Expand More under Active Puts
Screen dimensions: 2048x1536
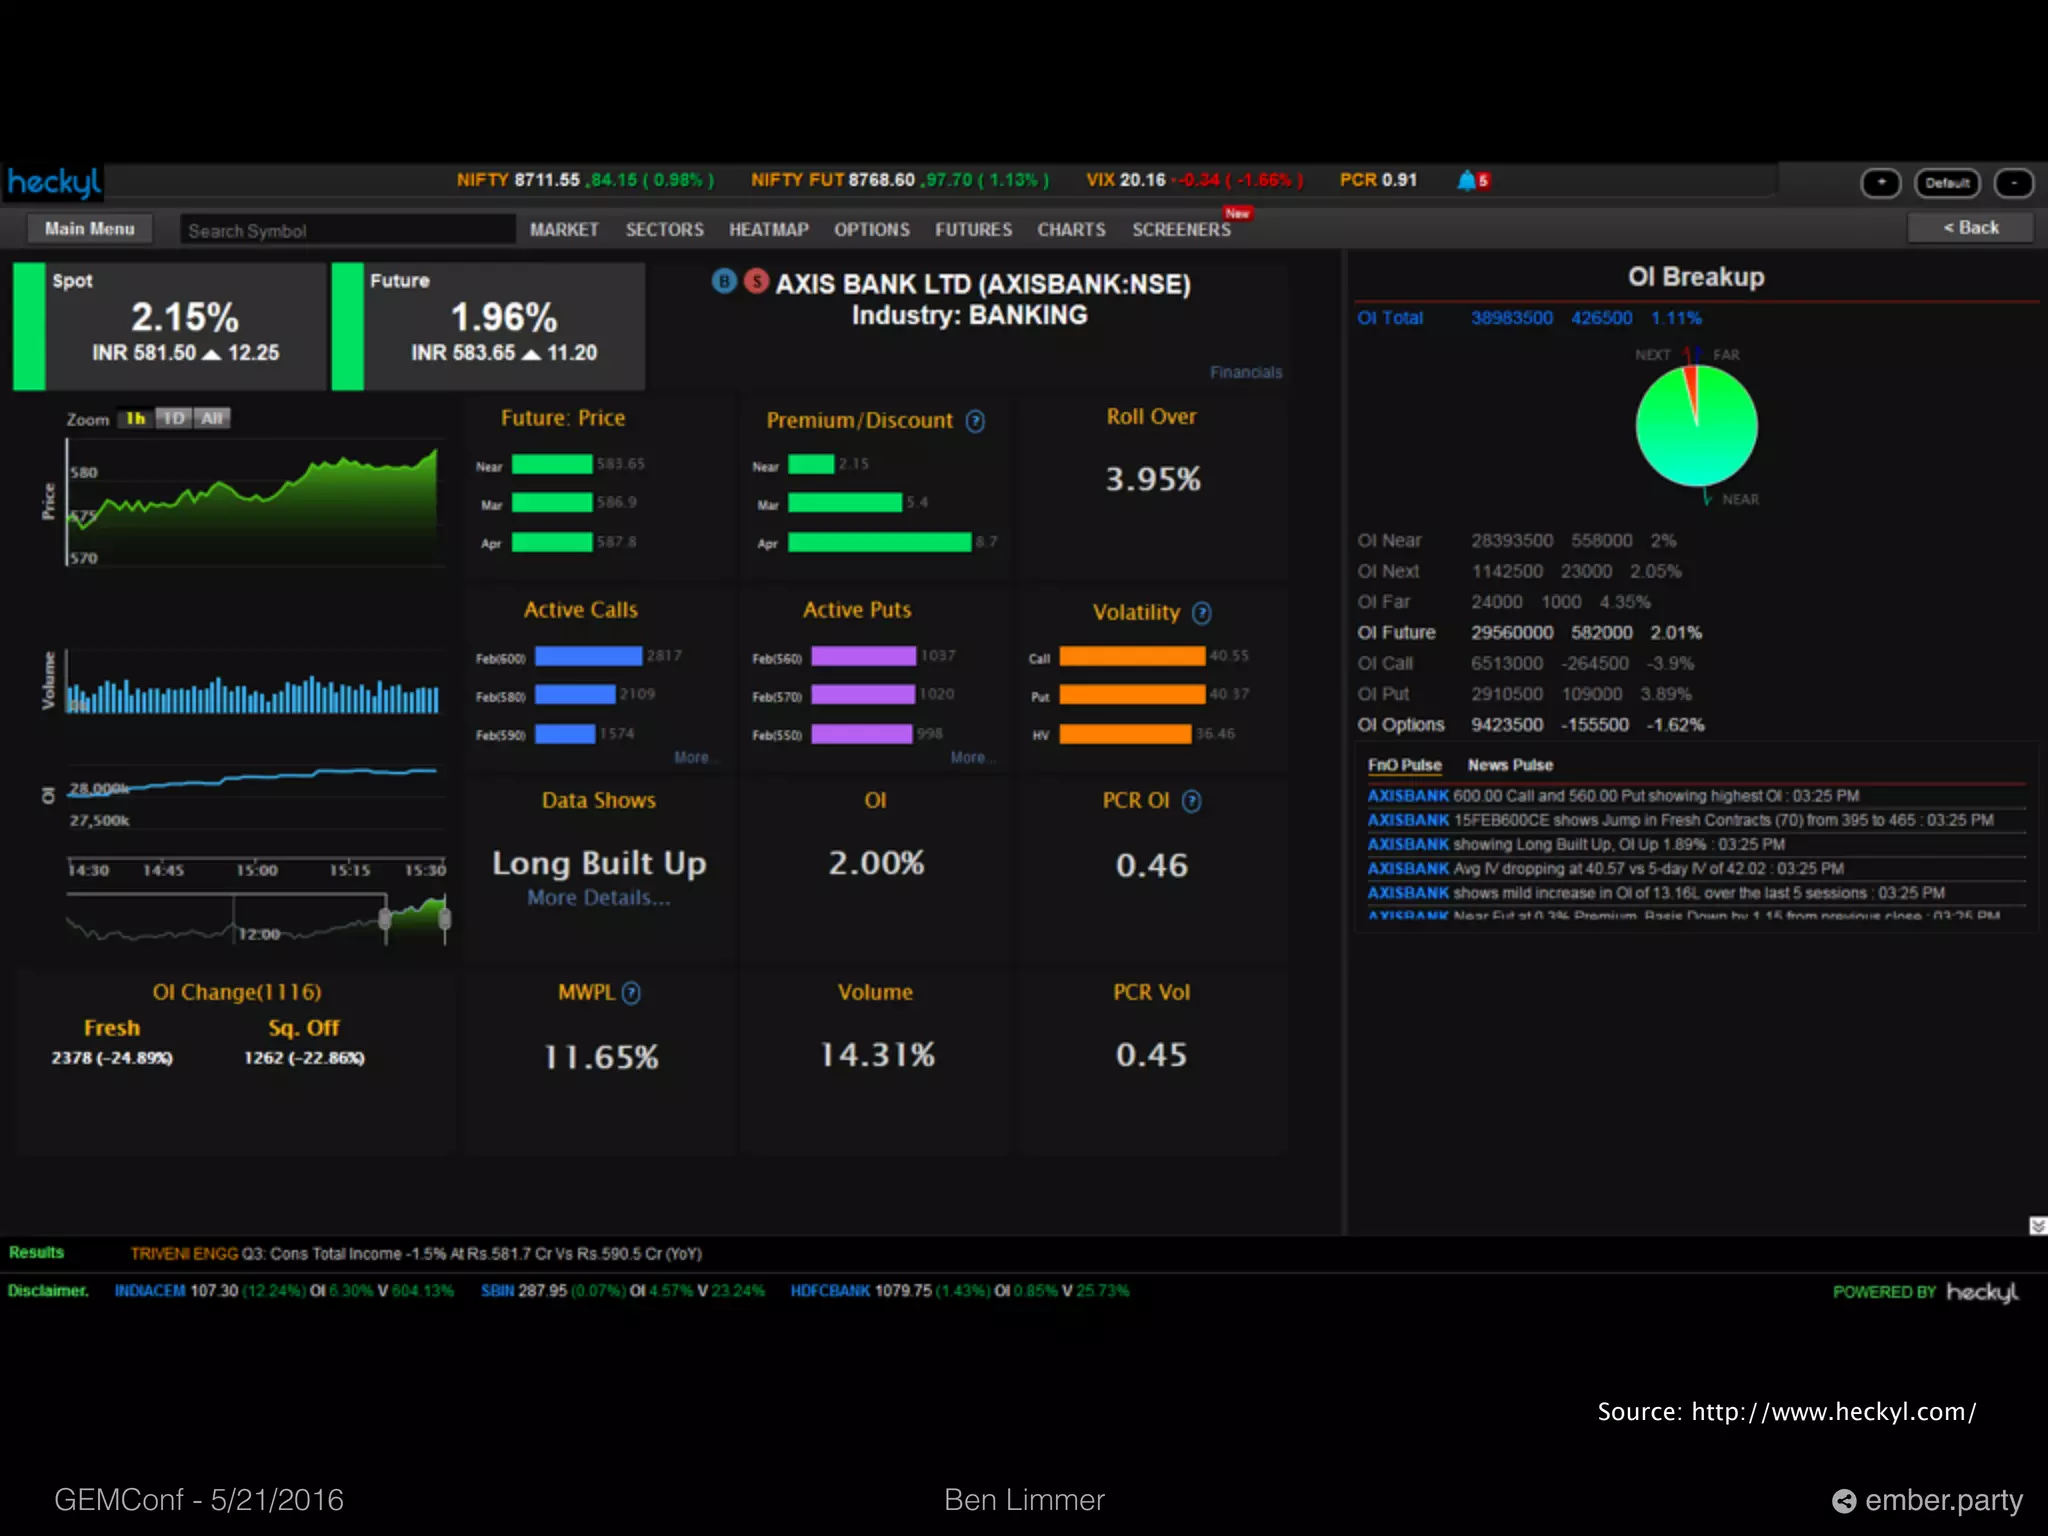968,758
